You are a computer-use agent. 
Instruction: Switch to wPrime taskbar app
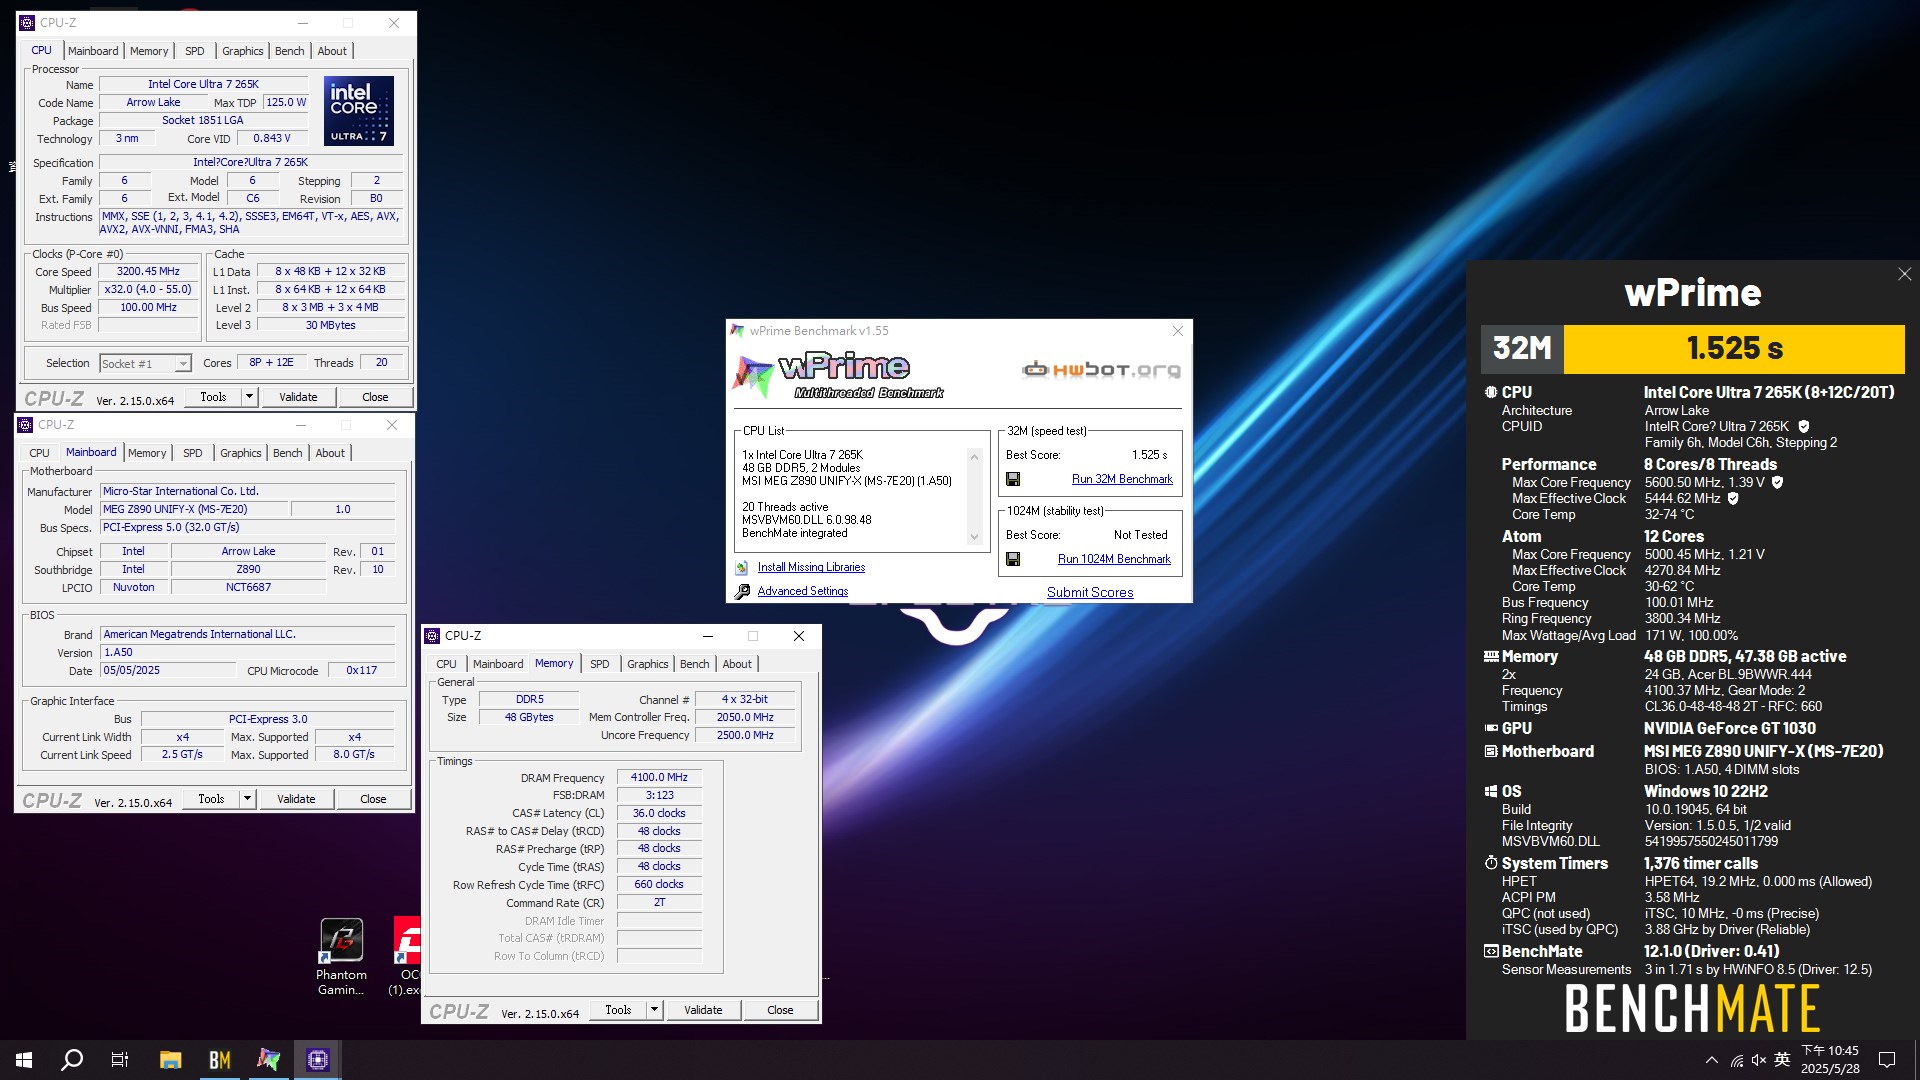point(269,1060)
